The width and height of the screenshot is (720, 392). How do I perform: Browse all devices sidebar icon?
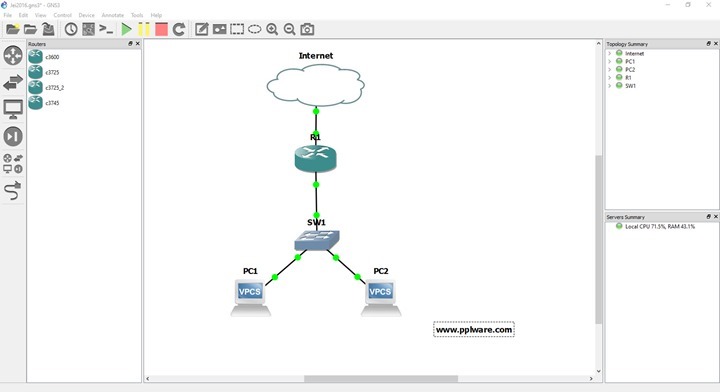13,163
